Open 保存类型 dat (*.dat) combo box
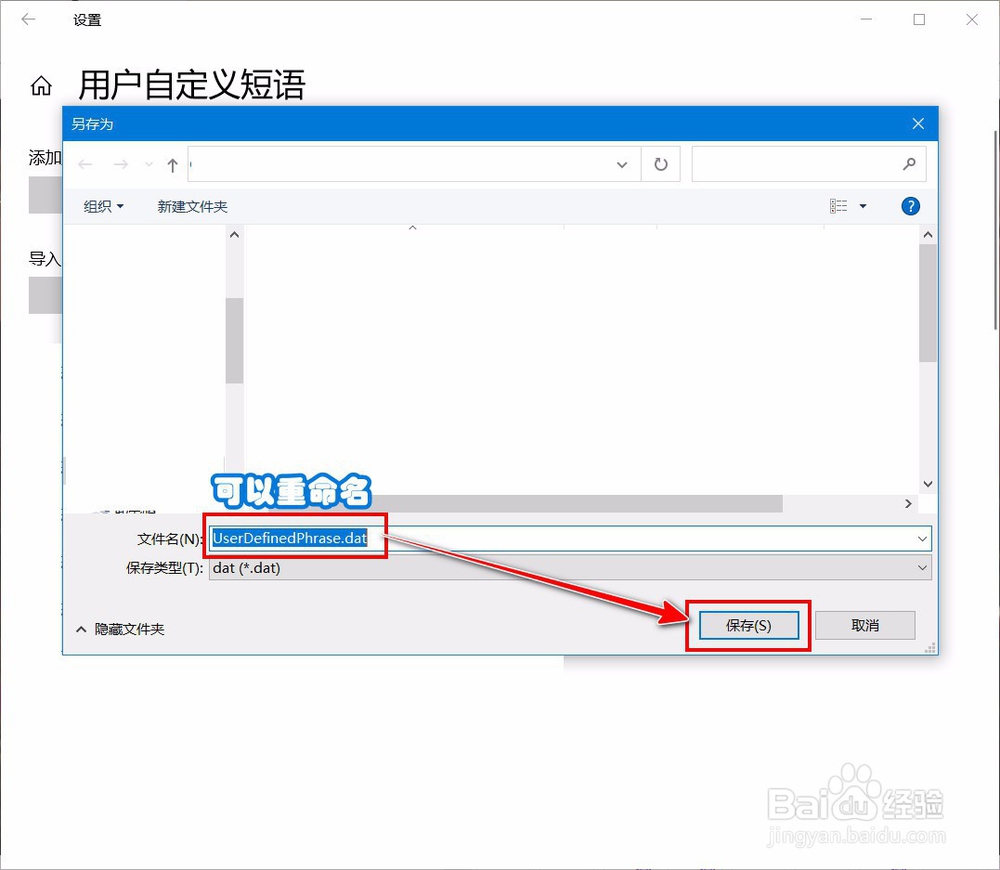The image size is (1000, 870). pyautogui.click(x=570, y=568)
